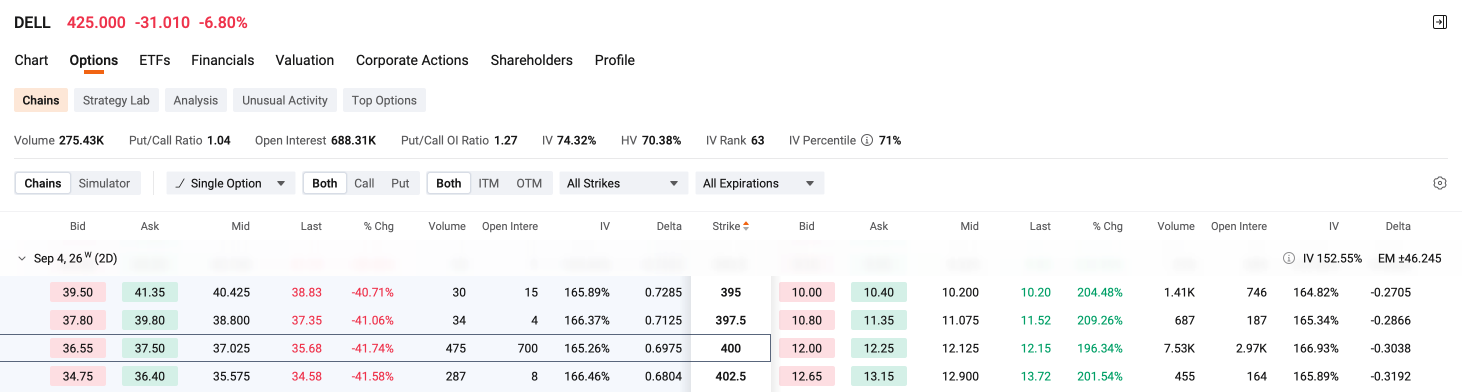
Task: Open Top Options
Action: pos(384,100)
